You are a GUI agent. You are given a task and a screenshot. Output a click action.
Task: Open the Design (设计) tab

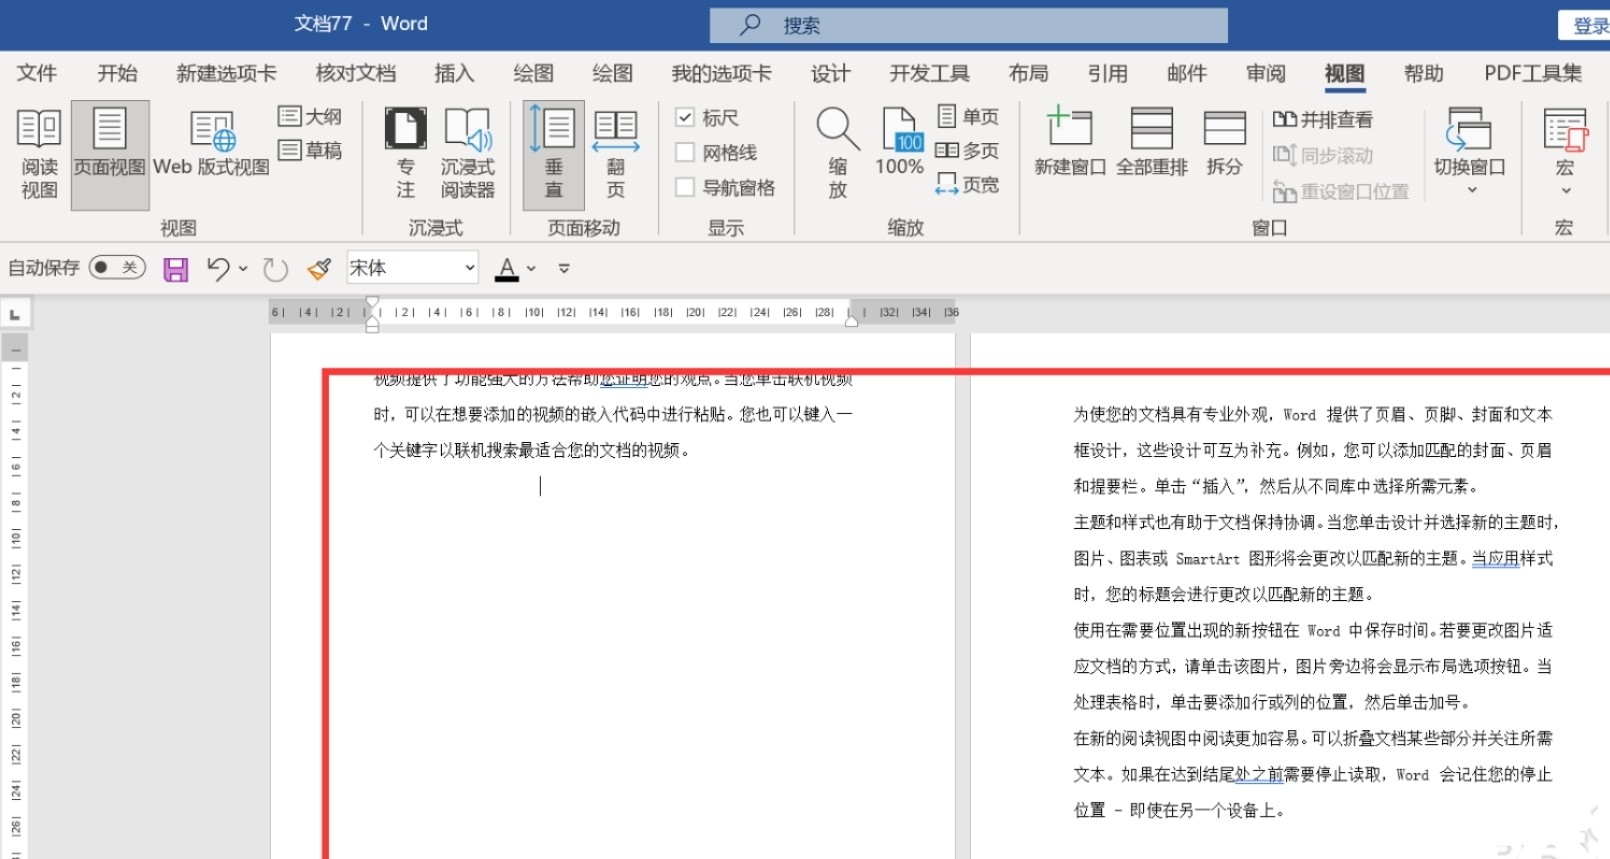[830, 73]
